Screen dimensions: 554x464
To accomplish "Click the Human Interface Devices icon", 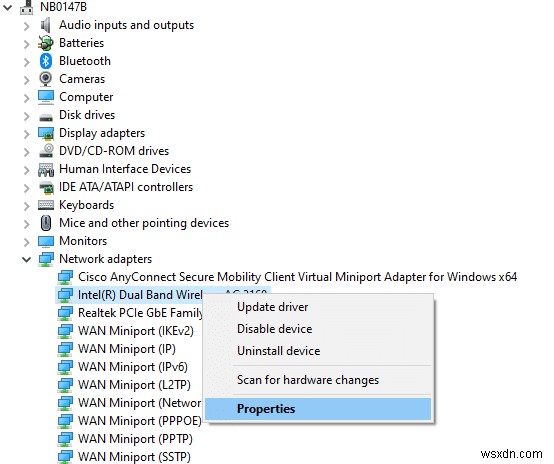I will click(46, 170).
